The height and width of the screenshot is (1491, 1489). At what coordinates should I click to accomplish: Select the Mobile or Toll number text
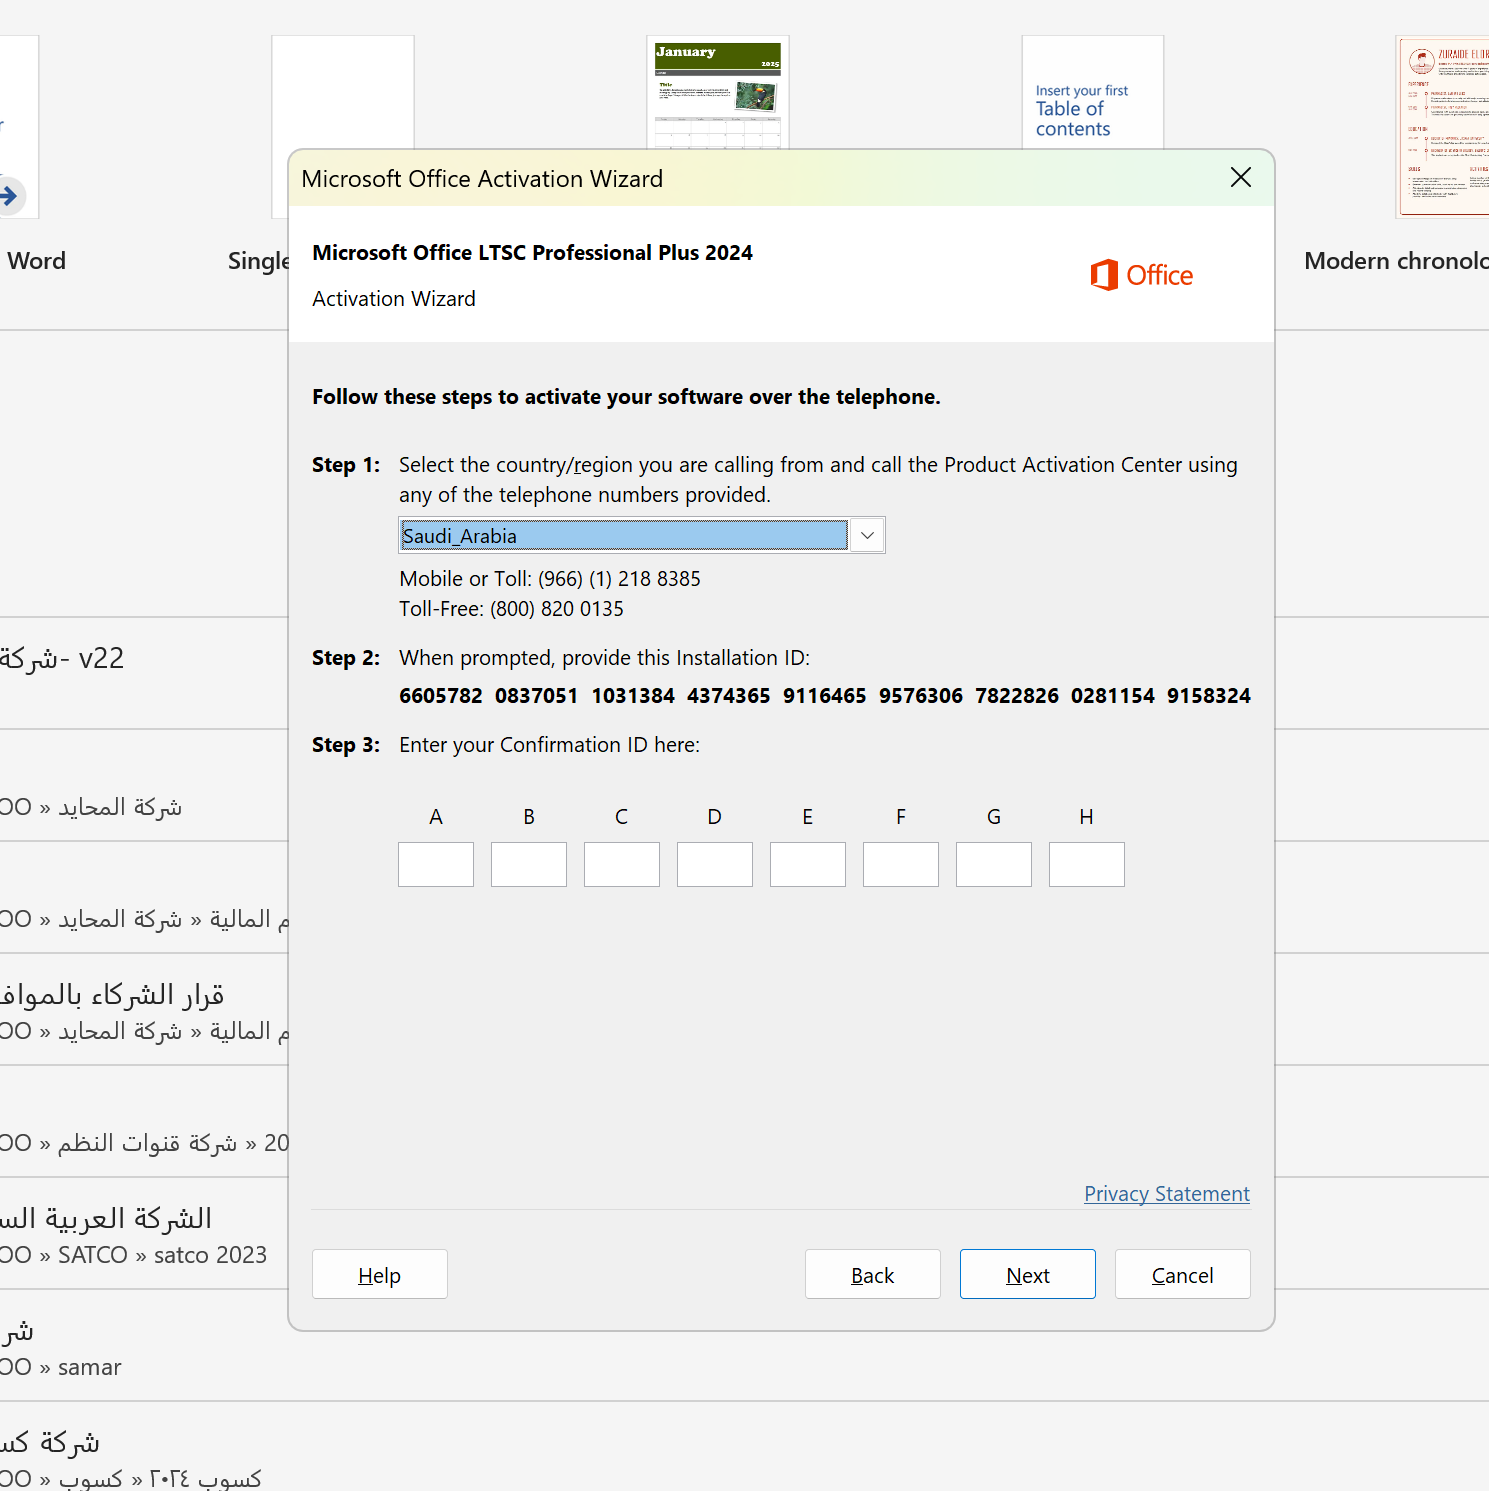click(x=550, y=579)
